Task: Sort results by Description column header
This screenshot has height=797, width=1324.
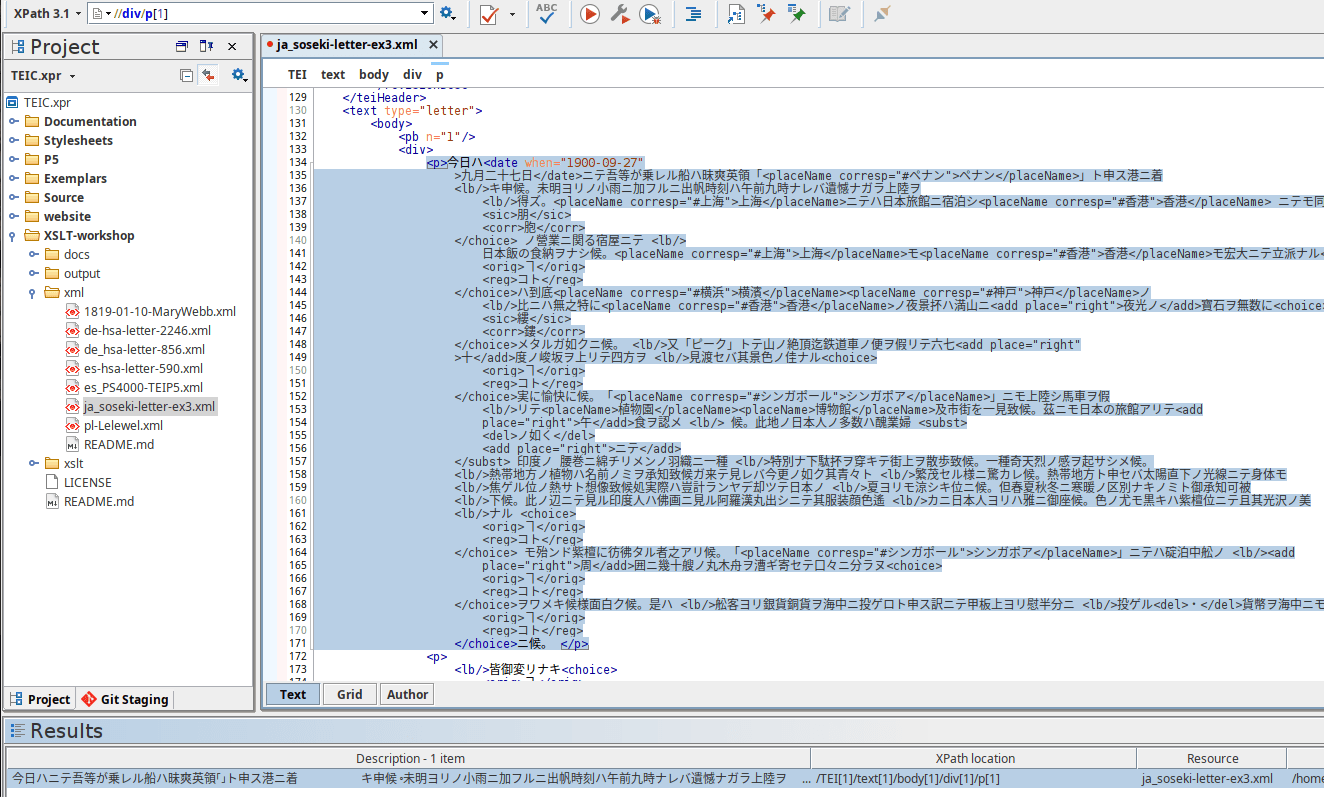Action: tap(410, 759)
